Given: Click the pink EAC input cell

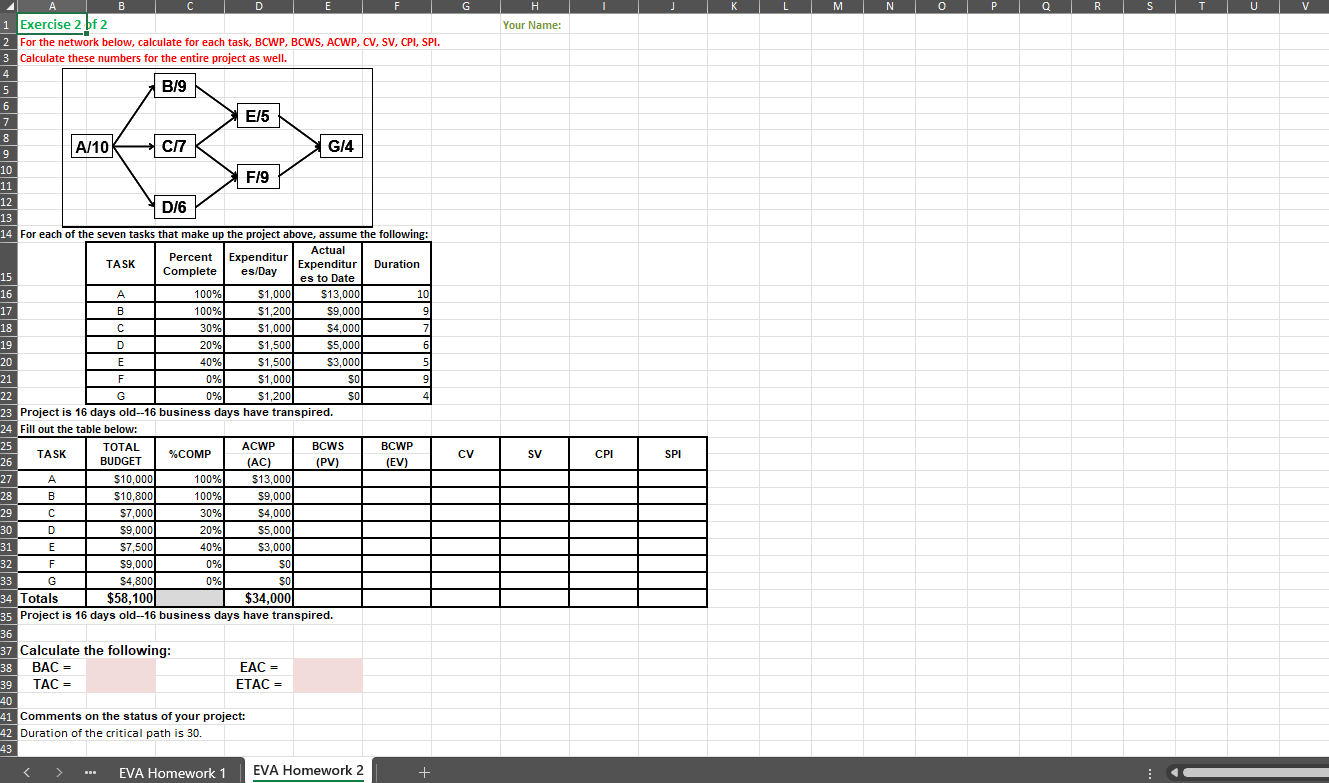Looking at the screenshot, I should [x=327, y=667].
